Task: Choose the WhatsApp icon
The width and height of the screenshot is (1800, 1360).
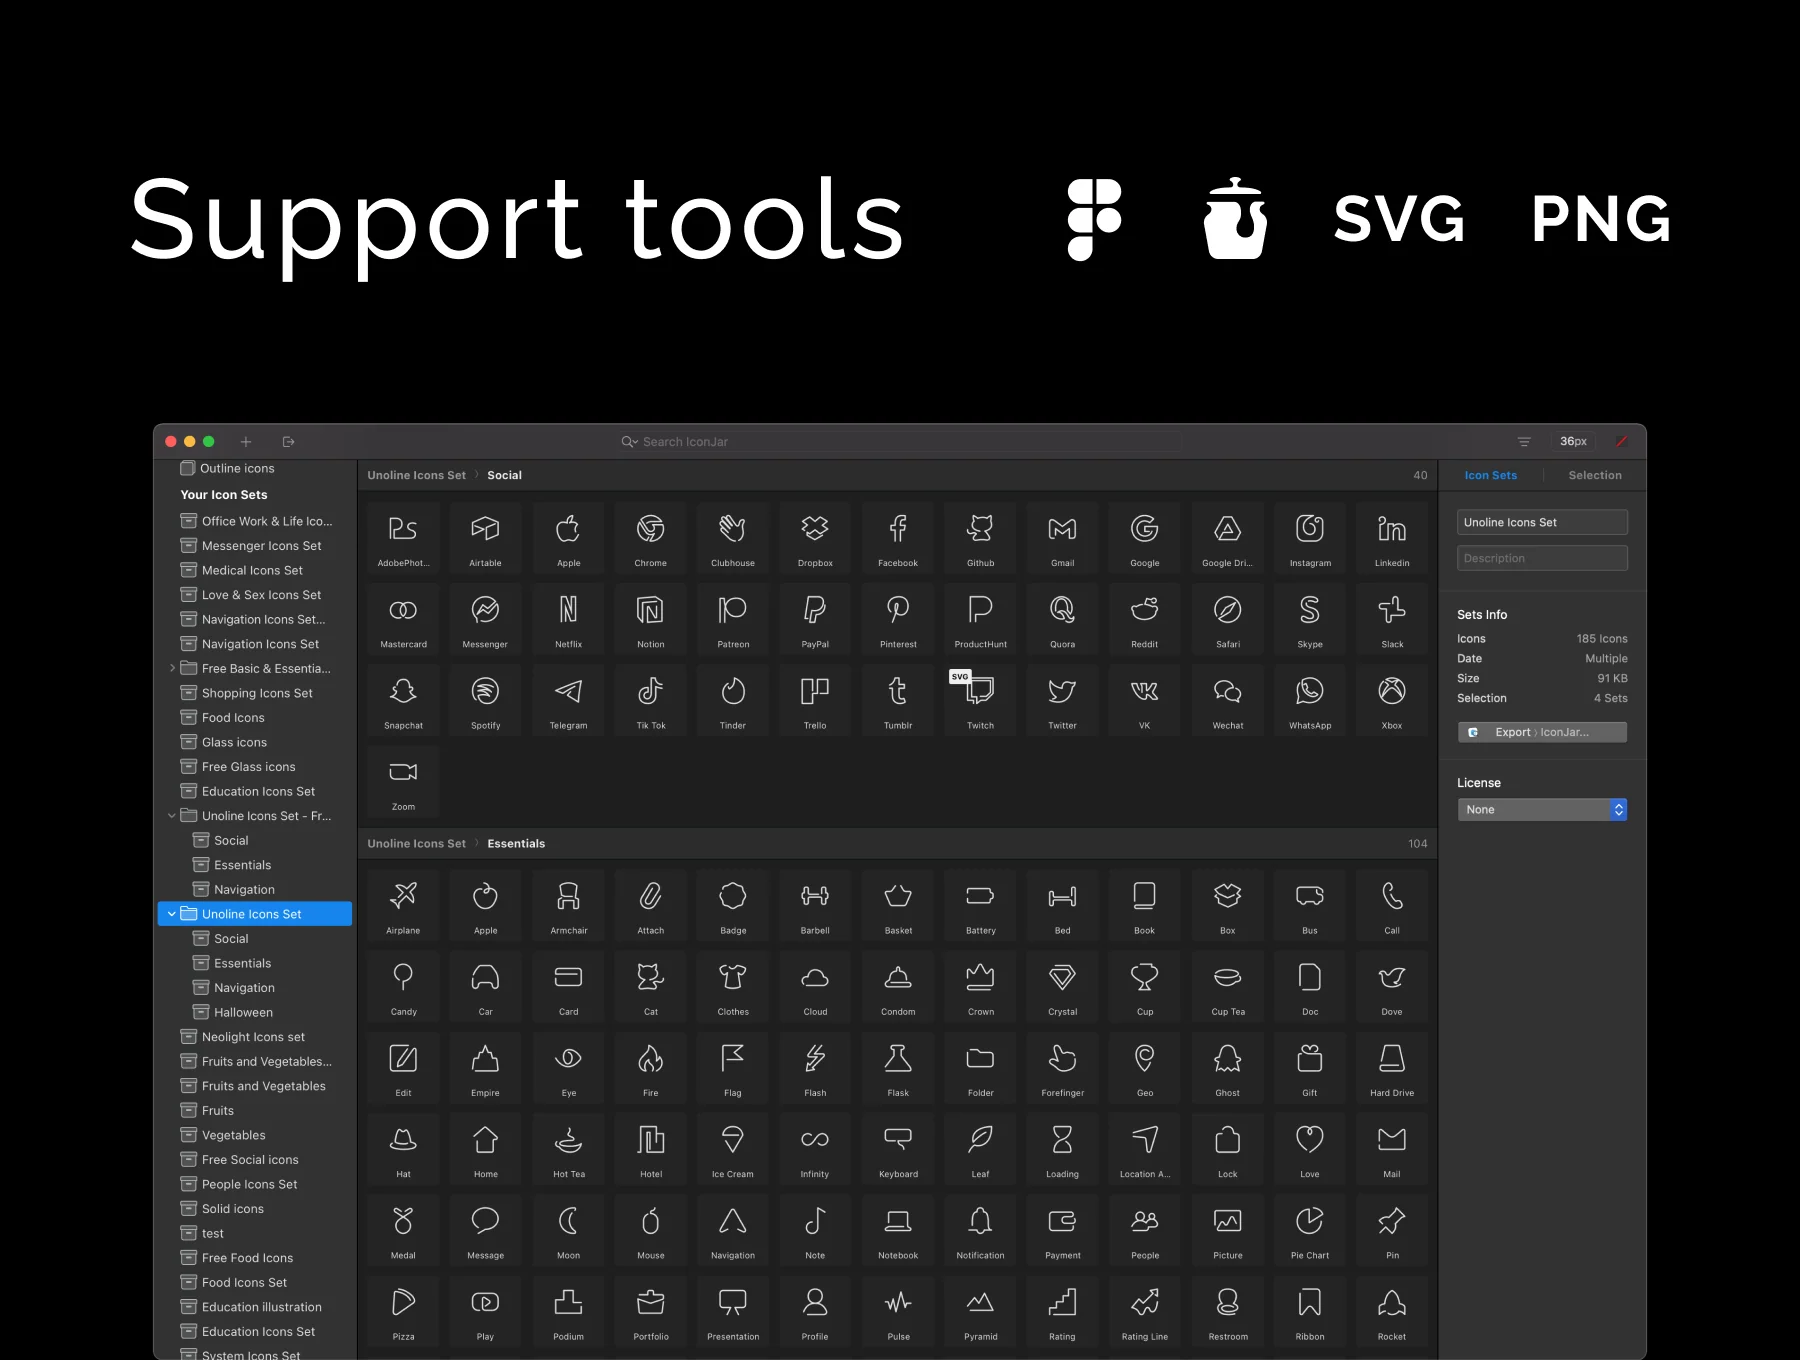Action: coord(1310,699)
